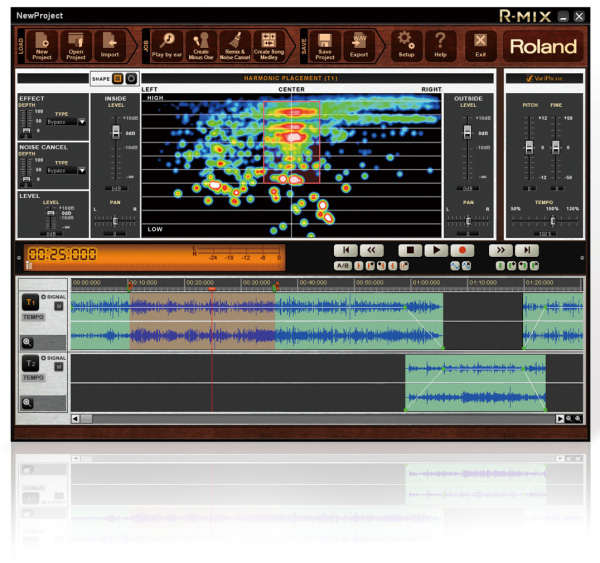Open the NOISE CANCEL type Bypass dropdown
Screen dimensions: 600x563
coord(82,171)
